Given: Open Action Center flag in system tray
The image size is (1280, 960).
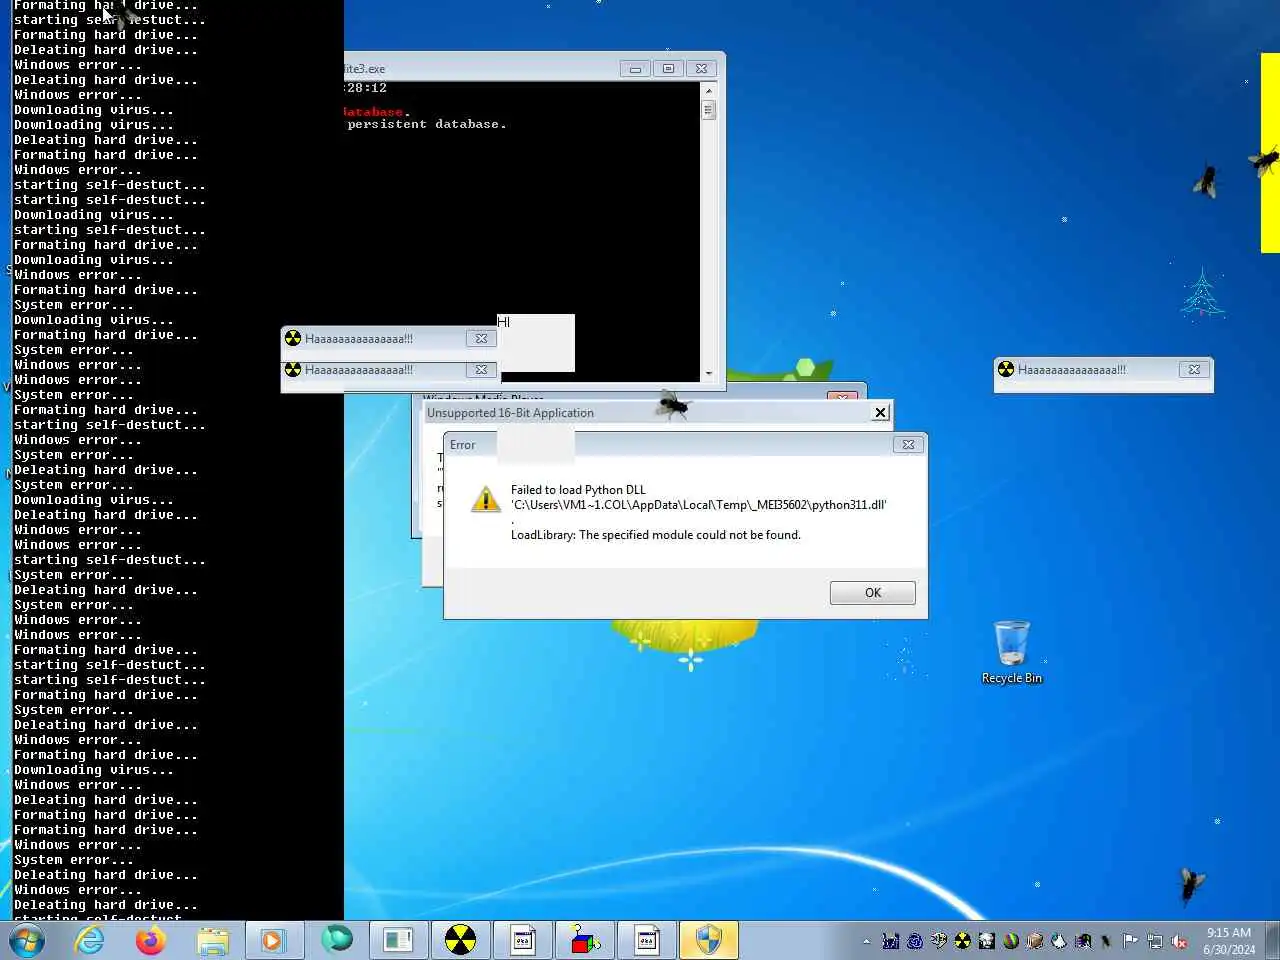Looking at the screenshot, I should point(1131,941).
